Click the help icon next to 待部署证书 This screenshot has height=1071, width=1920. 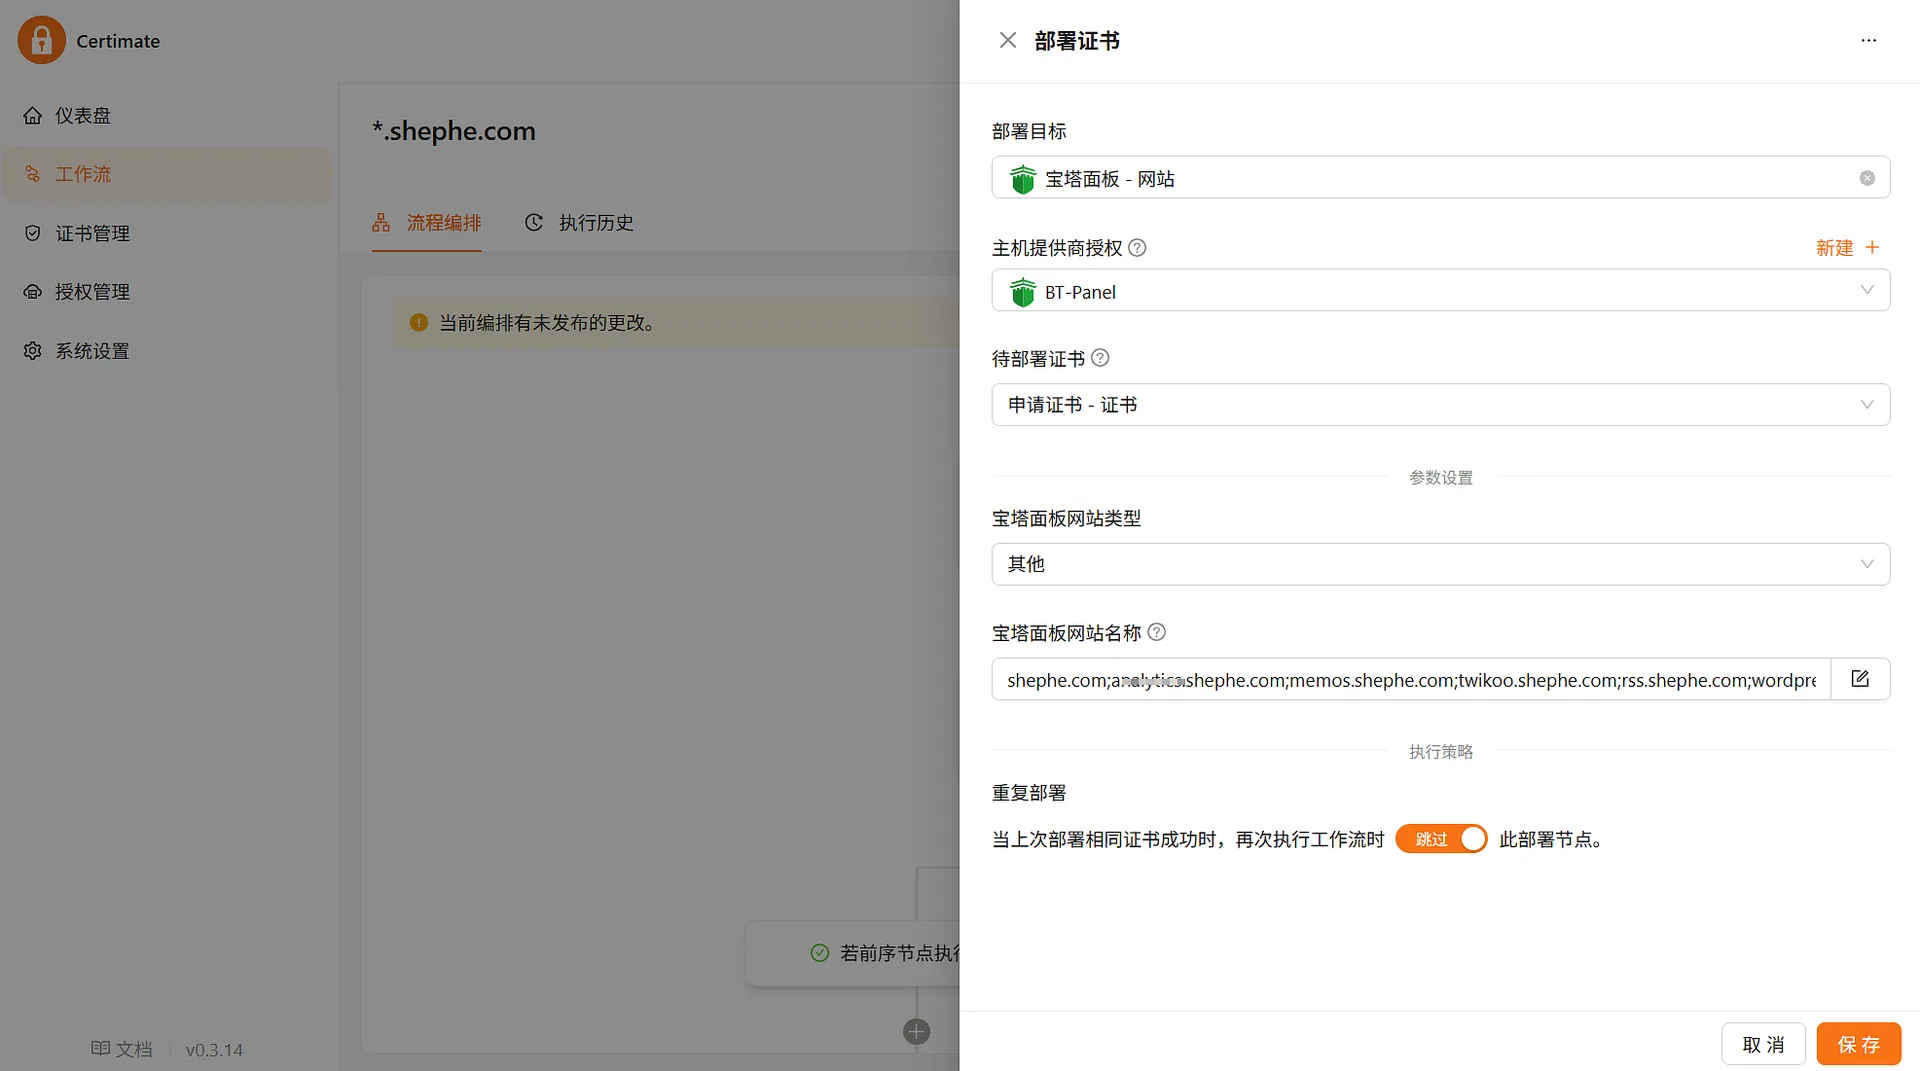1100,357
